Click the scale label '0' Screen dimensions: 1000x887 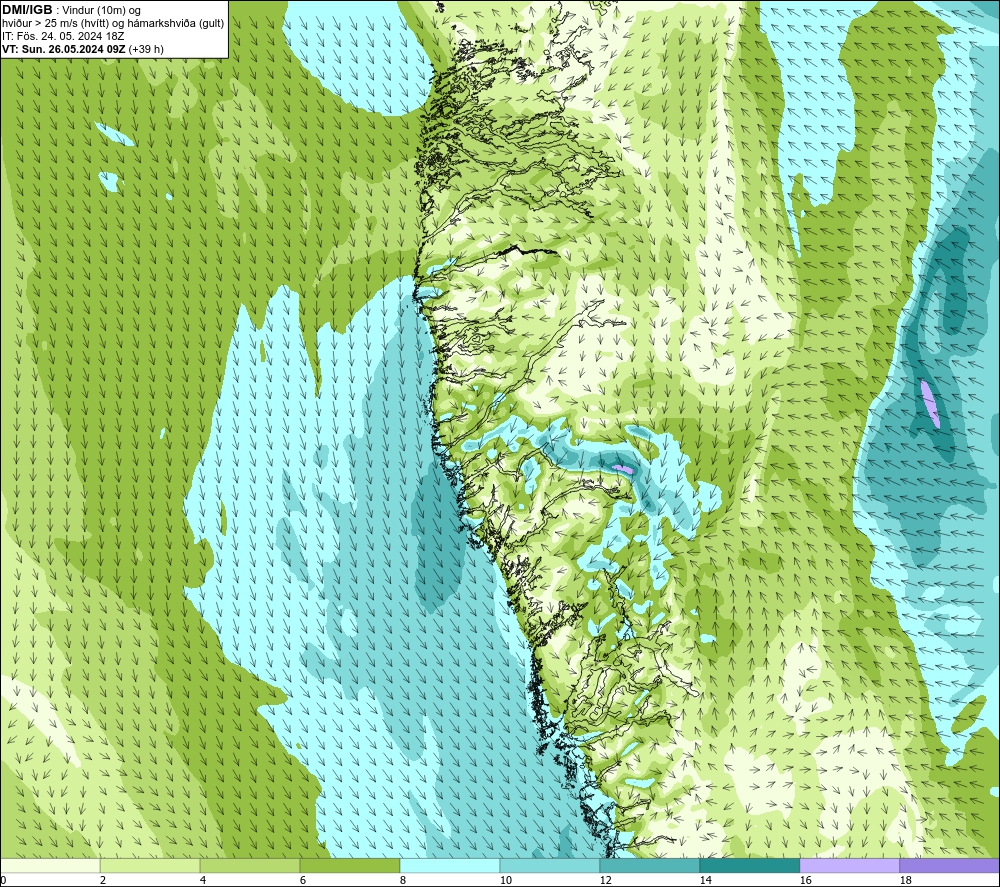pos(4,881)
